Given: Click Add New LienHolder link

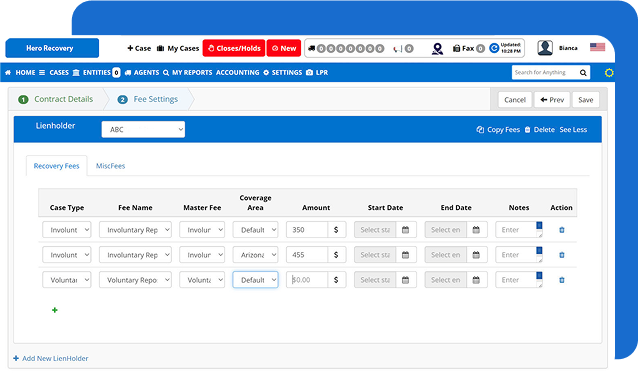Looking at the screenshot, I should coord(51,359).
